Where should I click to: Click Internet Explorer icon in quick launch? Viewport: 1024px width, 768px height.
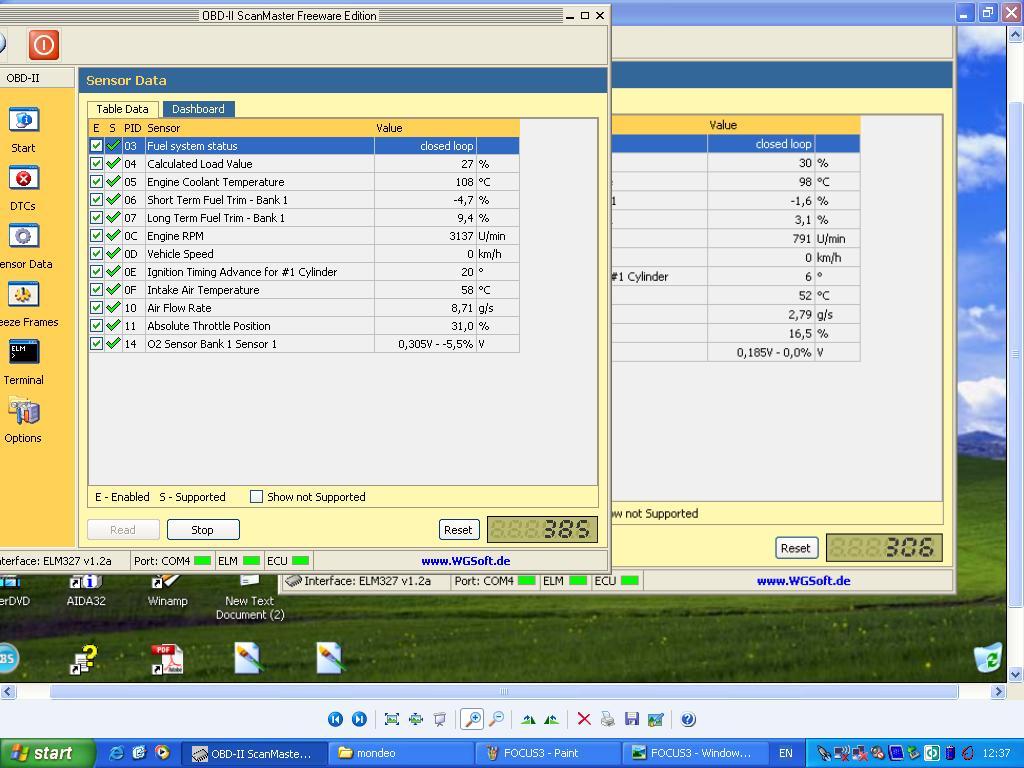coord(116,753)
